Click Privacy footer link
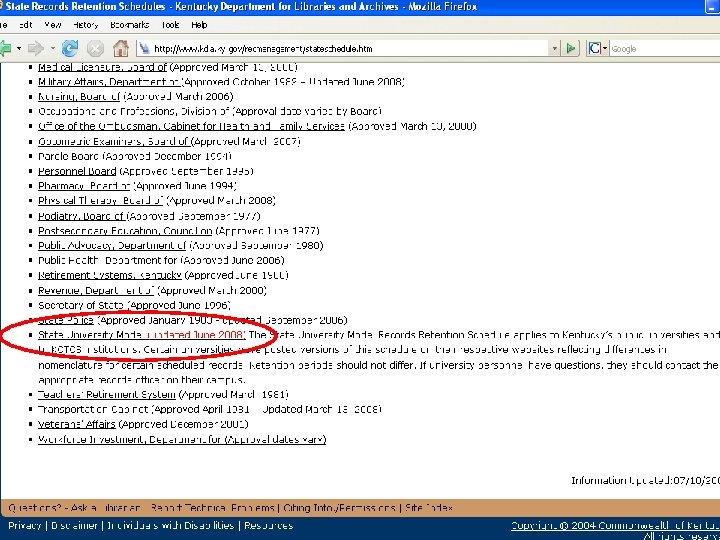720x540 pixels. 24,525
